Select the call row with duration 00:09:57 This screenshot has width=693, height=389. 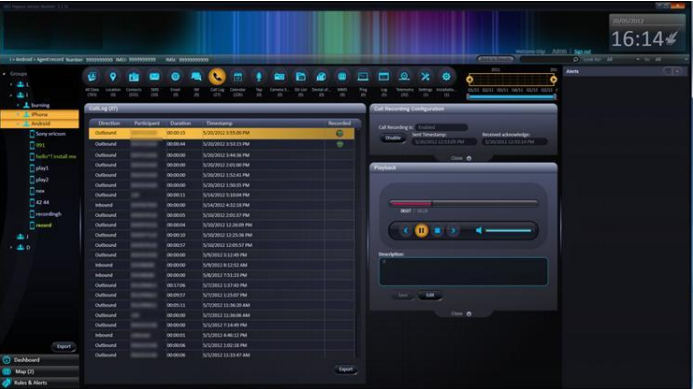pyautogui.click(x=221, y=295)
